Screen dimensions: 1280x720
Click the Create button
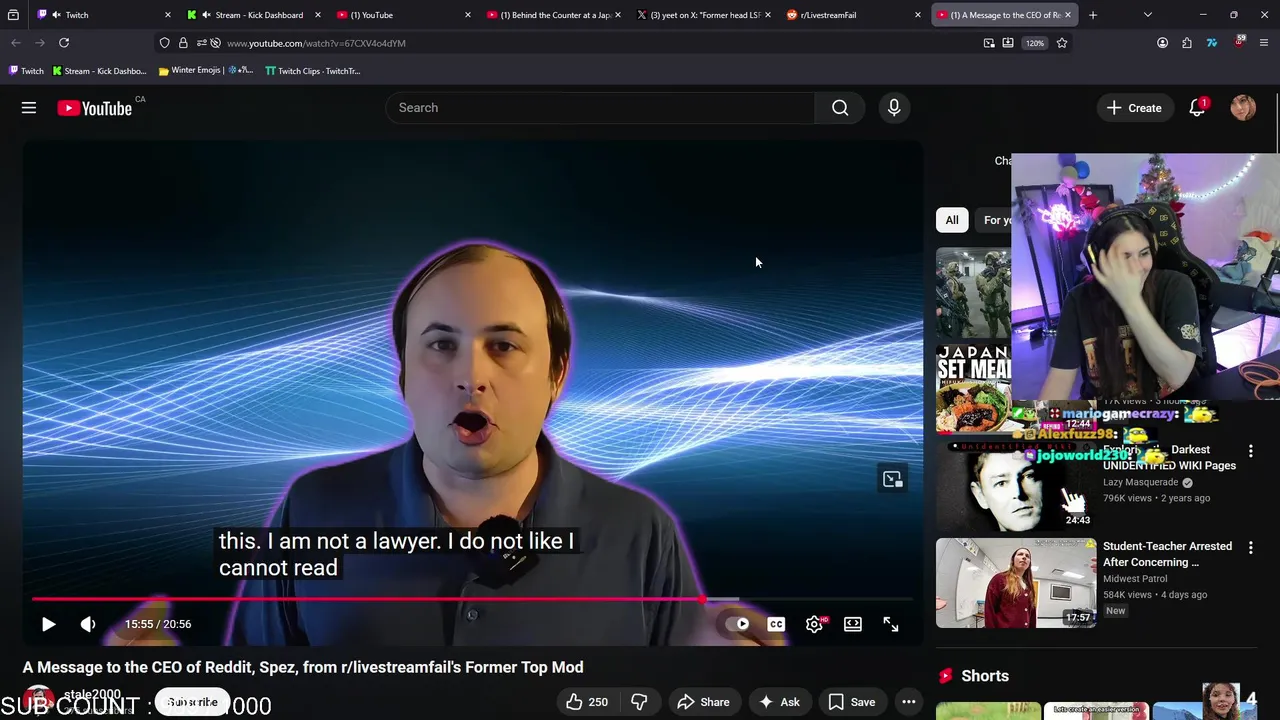(x=1134, y=108)
